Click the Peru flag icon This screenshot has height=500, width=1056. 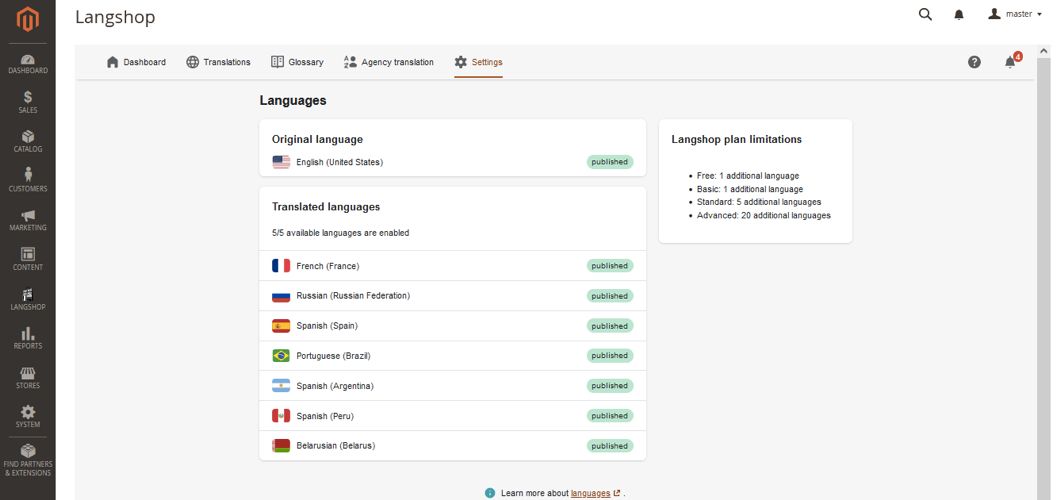coord(281,416)
